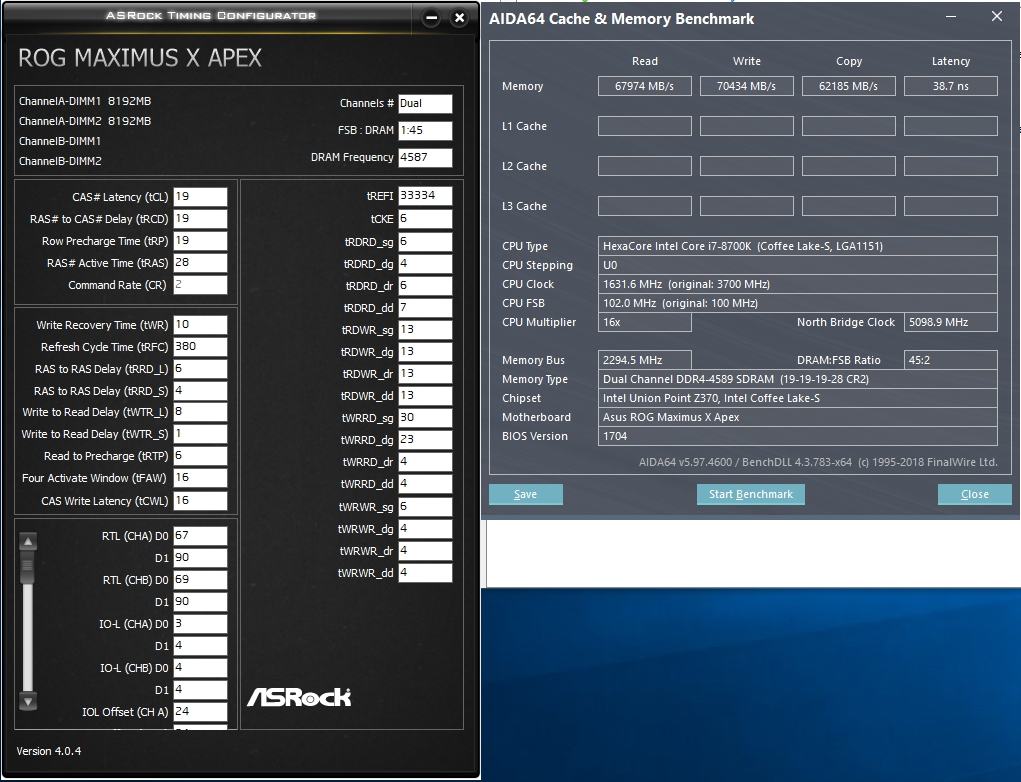The height and width of the screenshot is (782, 1021).
Task: Click the Memory Latency result 38.7 ns
Action: pos(951,86)
